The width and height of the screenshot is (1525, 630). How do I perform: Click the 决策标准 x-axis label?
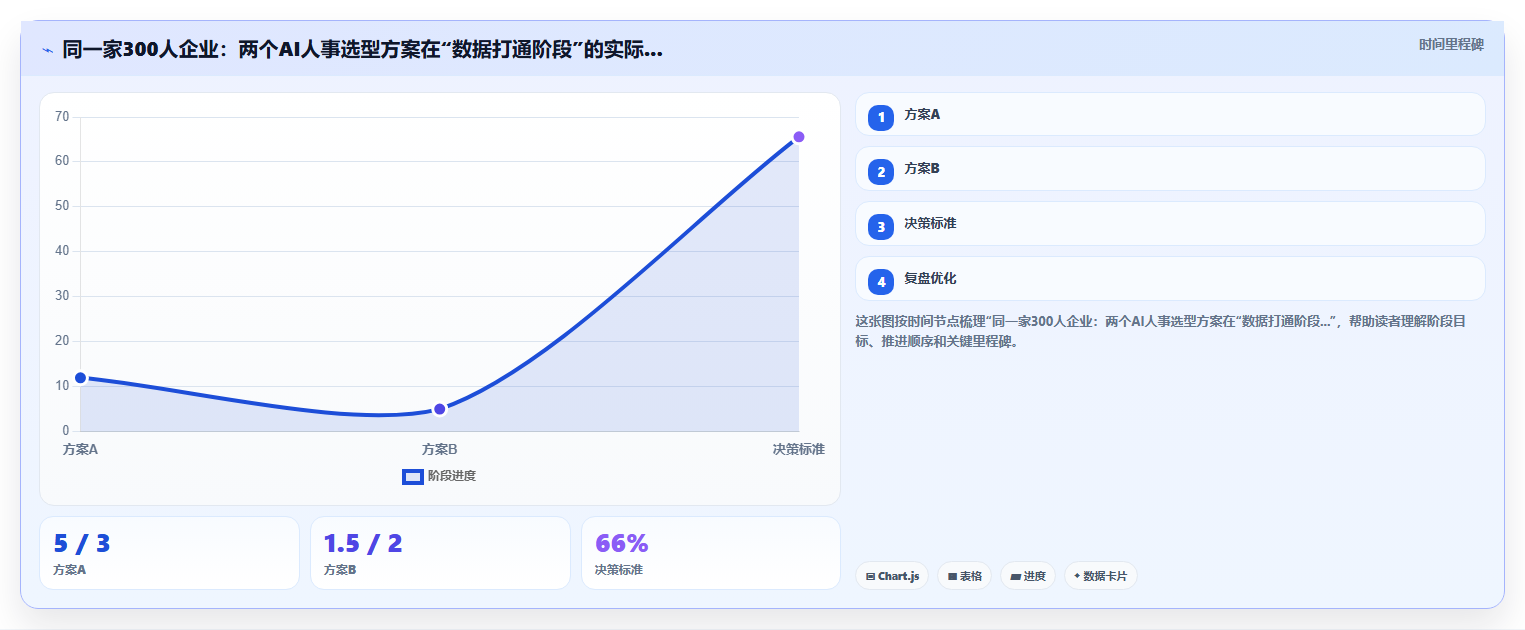coord(798,449)
